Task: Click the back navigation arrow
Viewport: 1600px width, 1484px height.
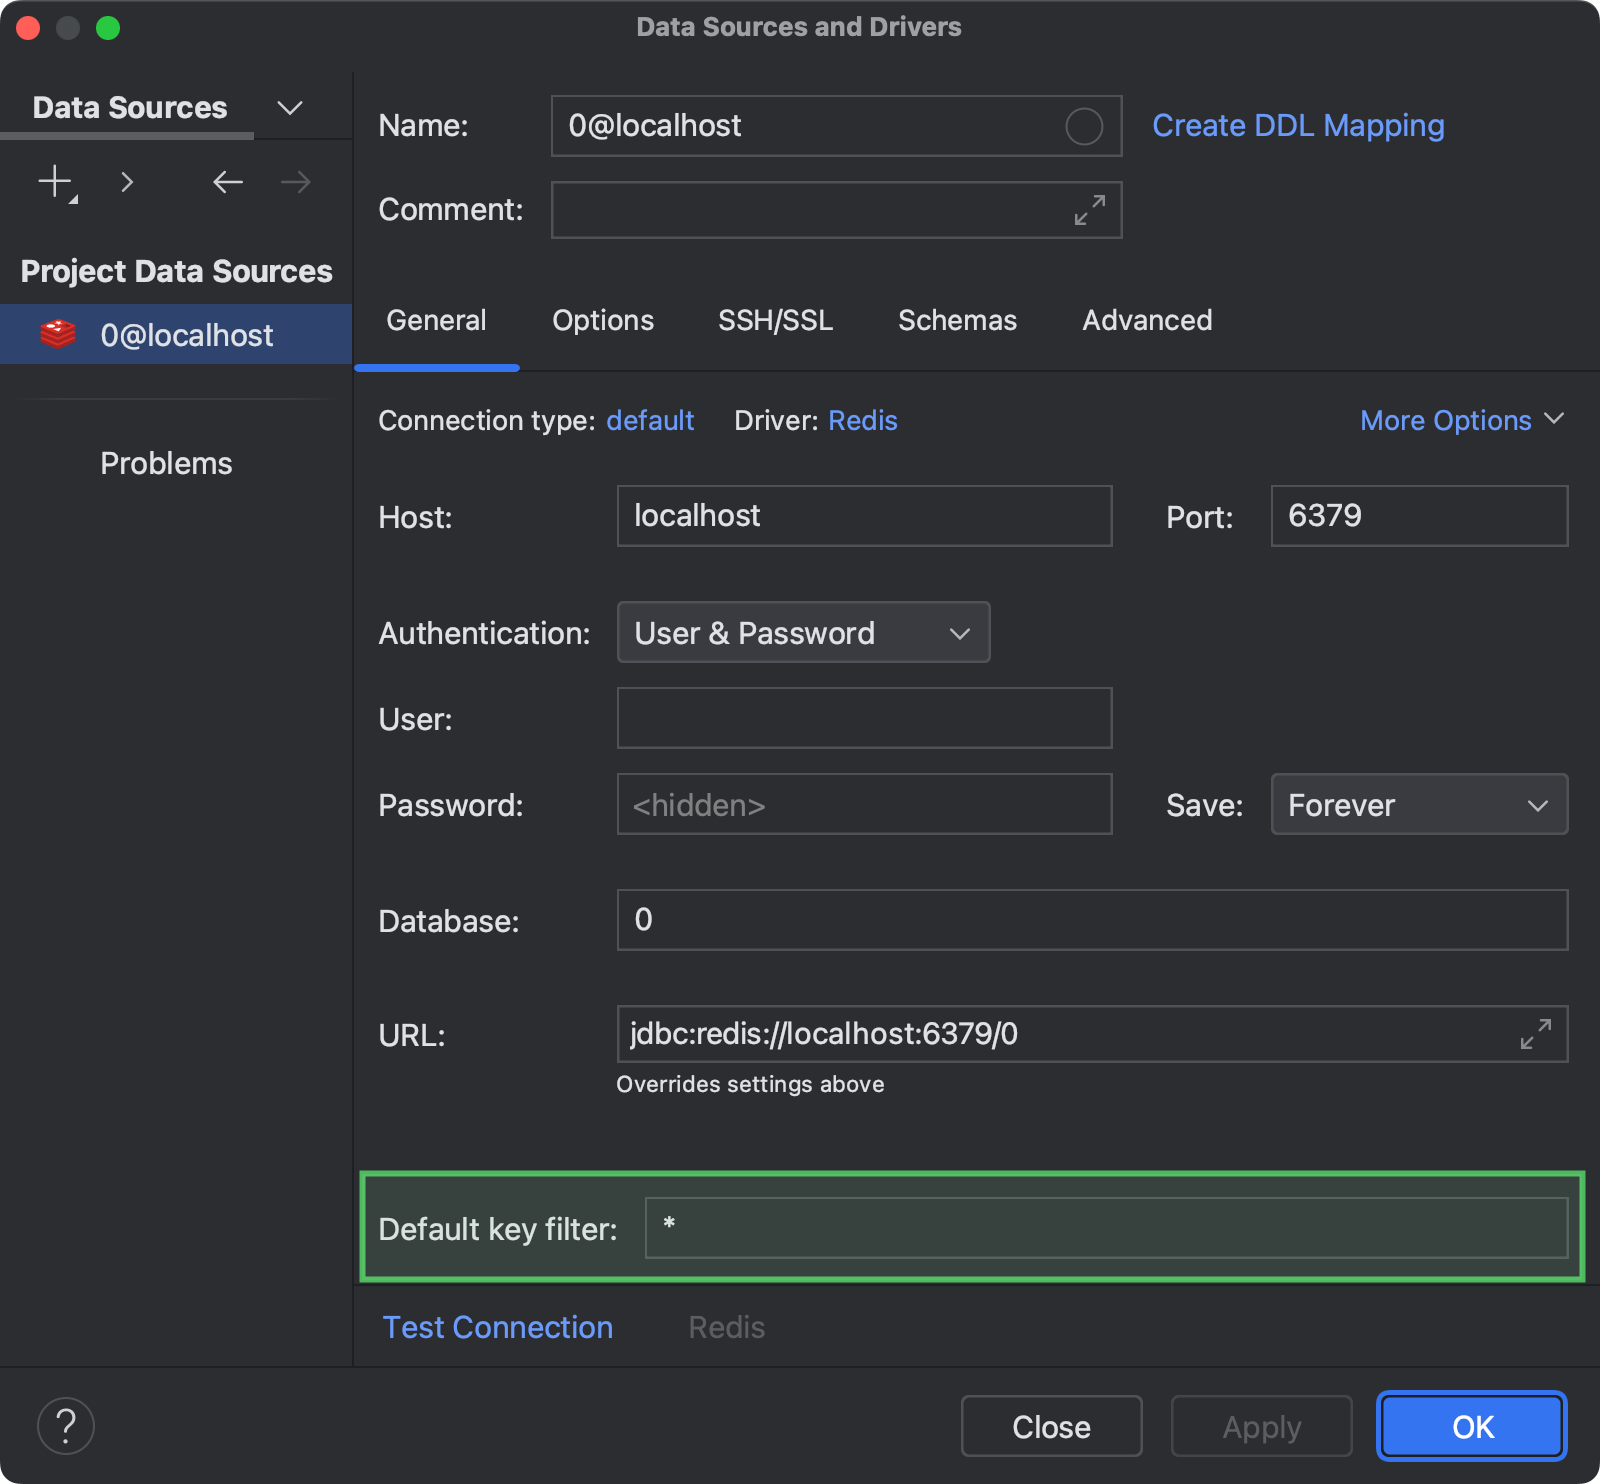Action: (227, 181)
